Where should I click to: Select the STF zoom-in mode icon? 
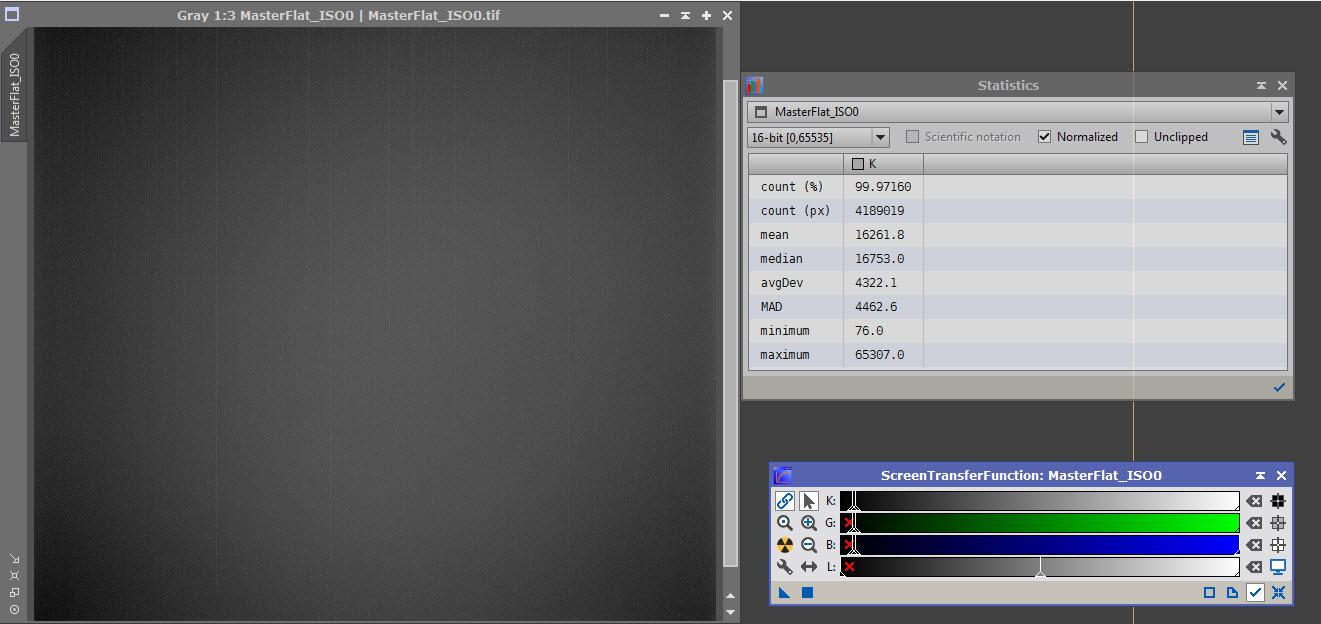pos(809,523)
